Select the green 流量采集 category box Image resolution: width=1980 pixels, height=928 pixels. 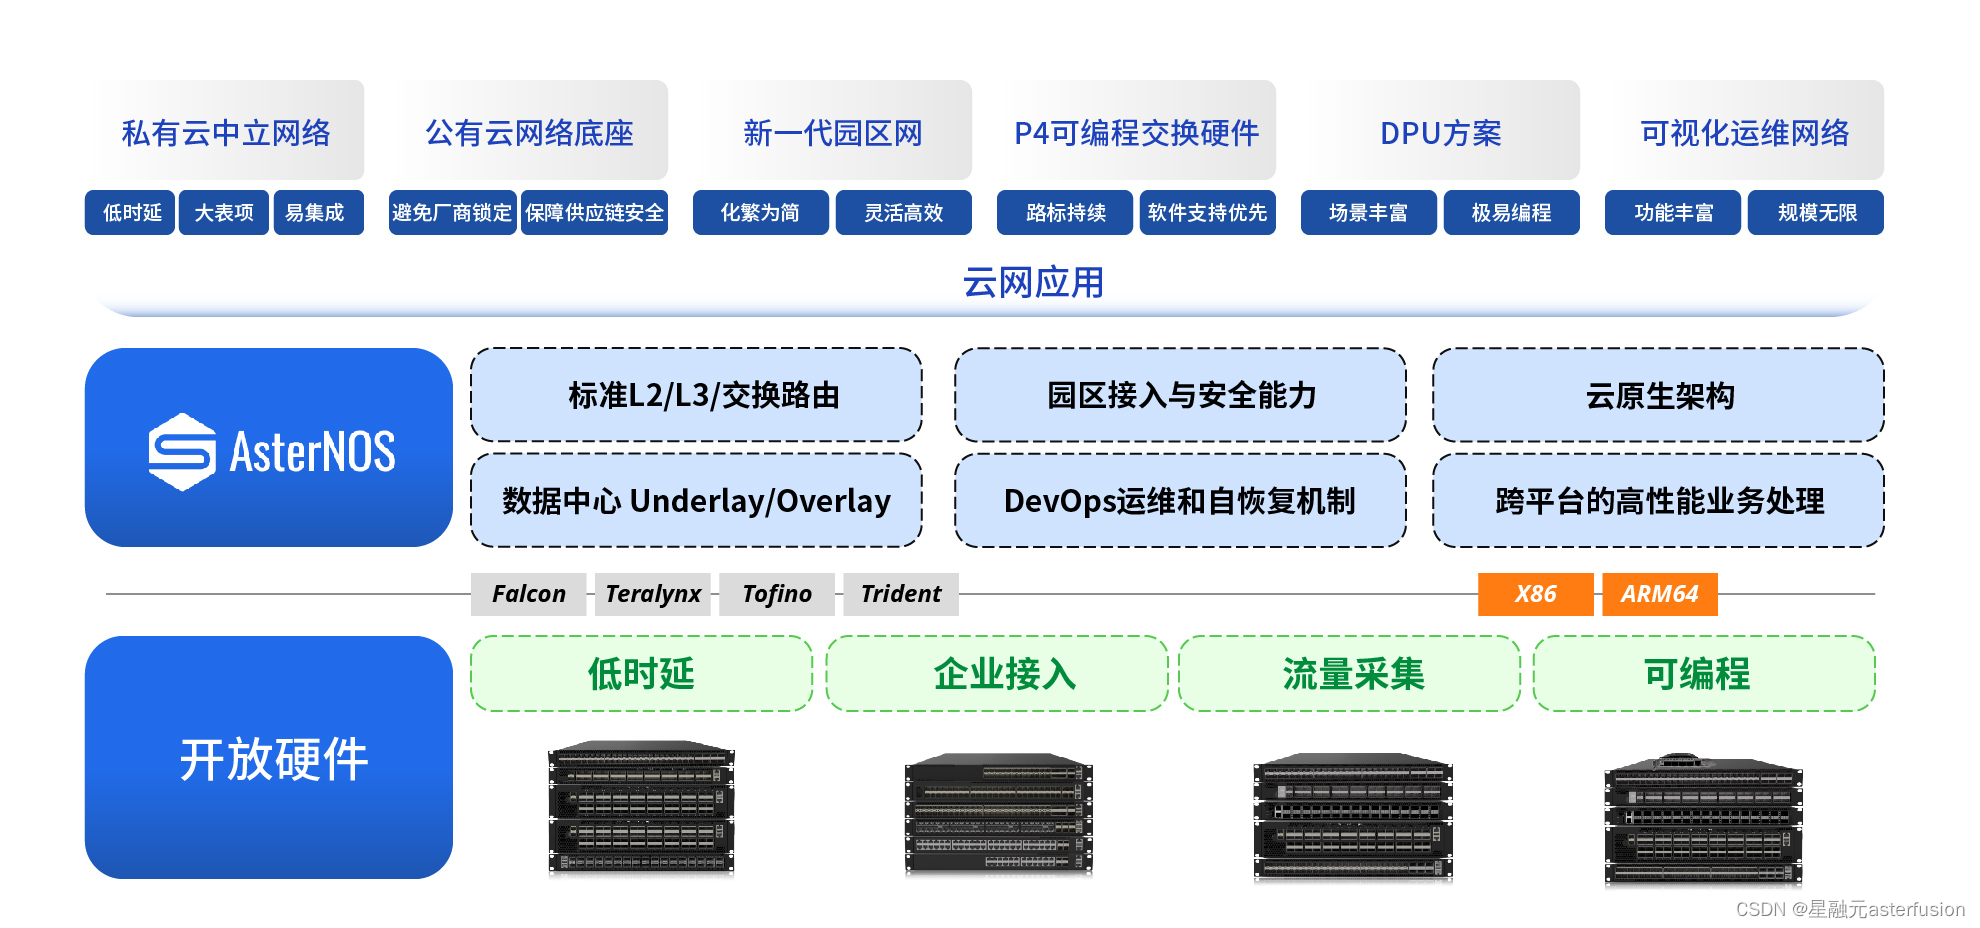(x=1350, y=674)
